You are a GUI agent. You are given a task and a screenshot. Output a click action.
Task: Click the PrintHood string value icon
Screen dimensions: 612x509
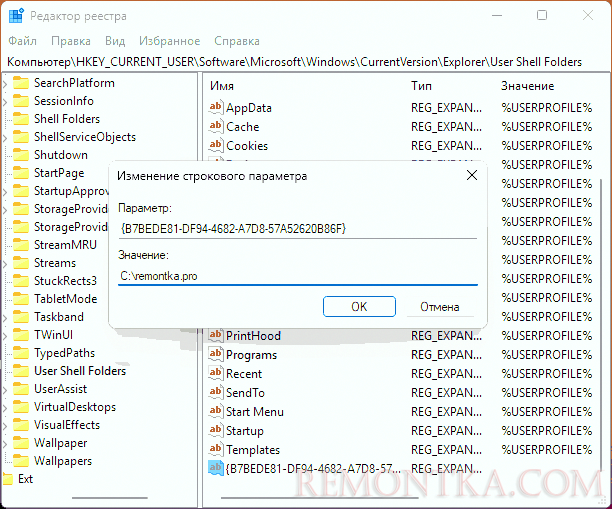click(215, 335)
